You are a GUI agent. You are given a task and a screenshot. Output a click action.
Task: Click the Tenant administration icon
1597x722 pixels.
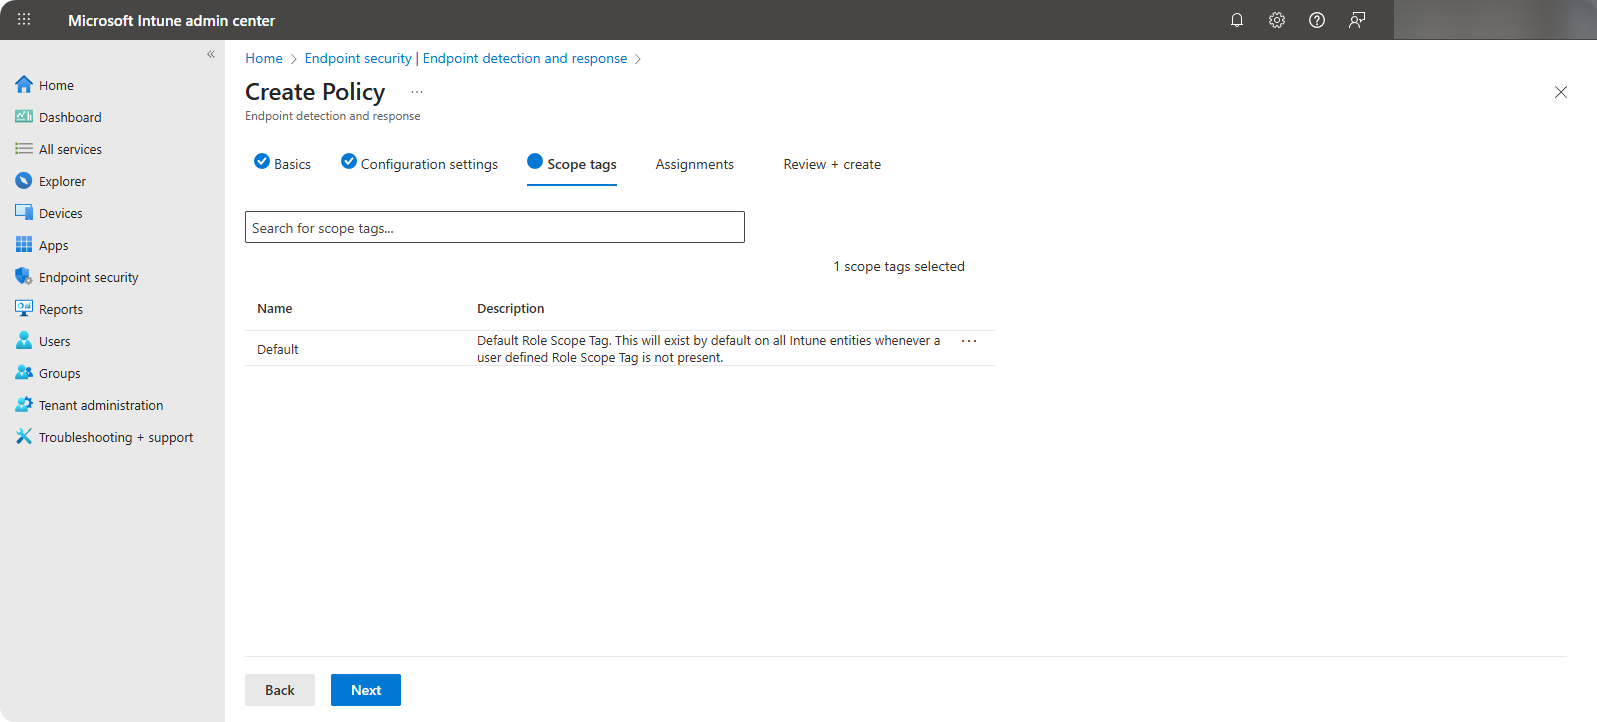coord(24,405)
